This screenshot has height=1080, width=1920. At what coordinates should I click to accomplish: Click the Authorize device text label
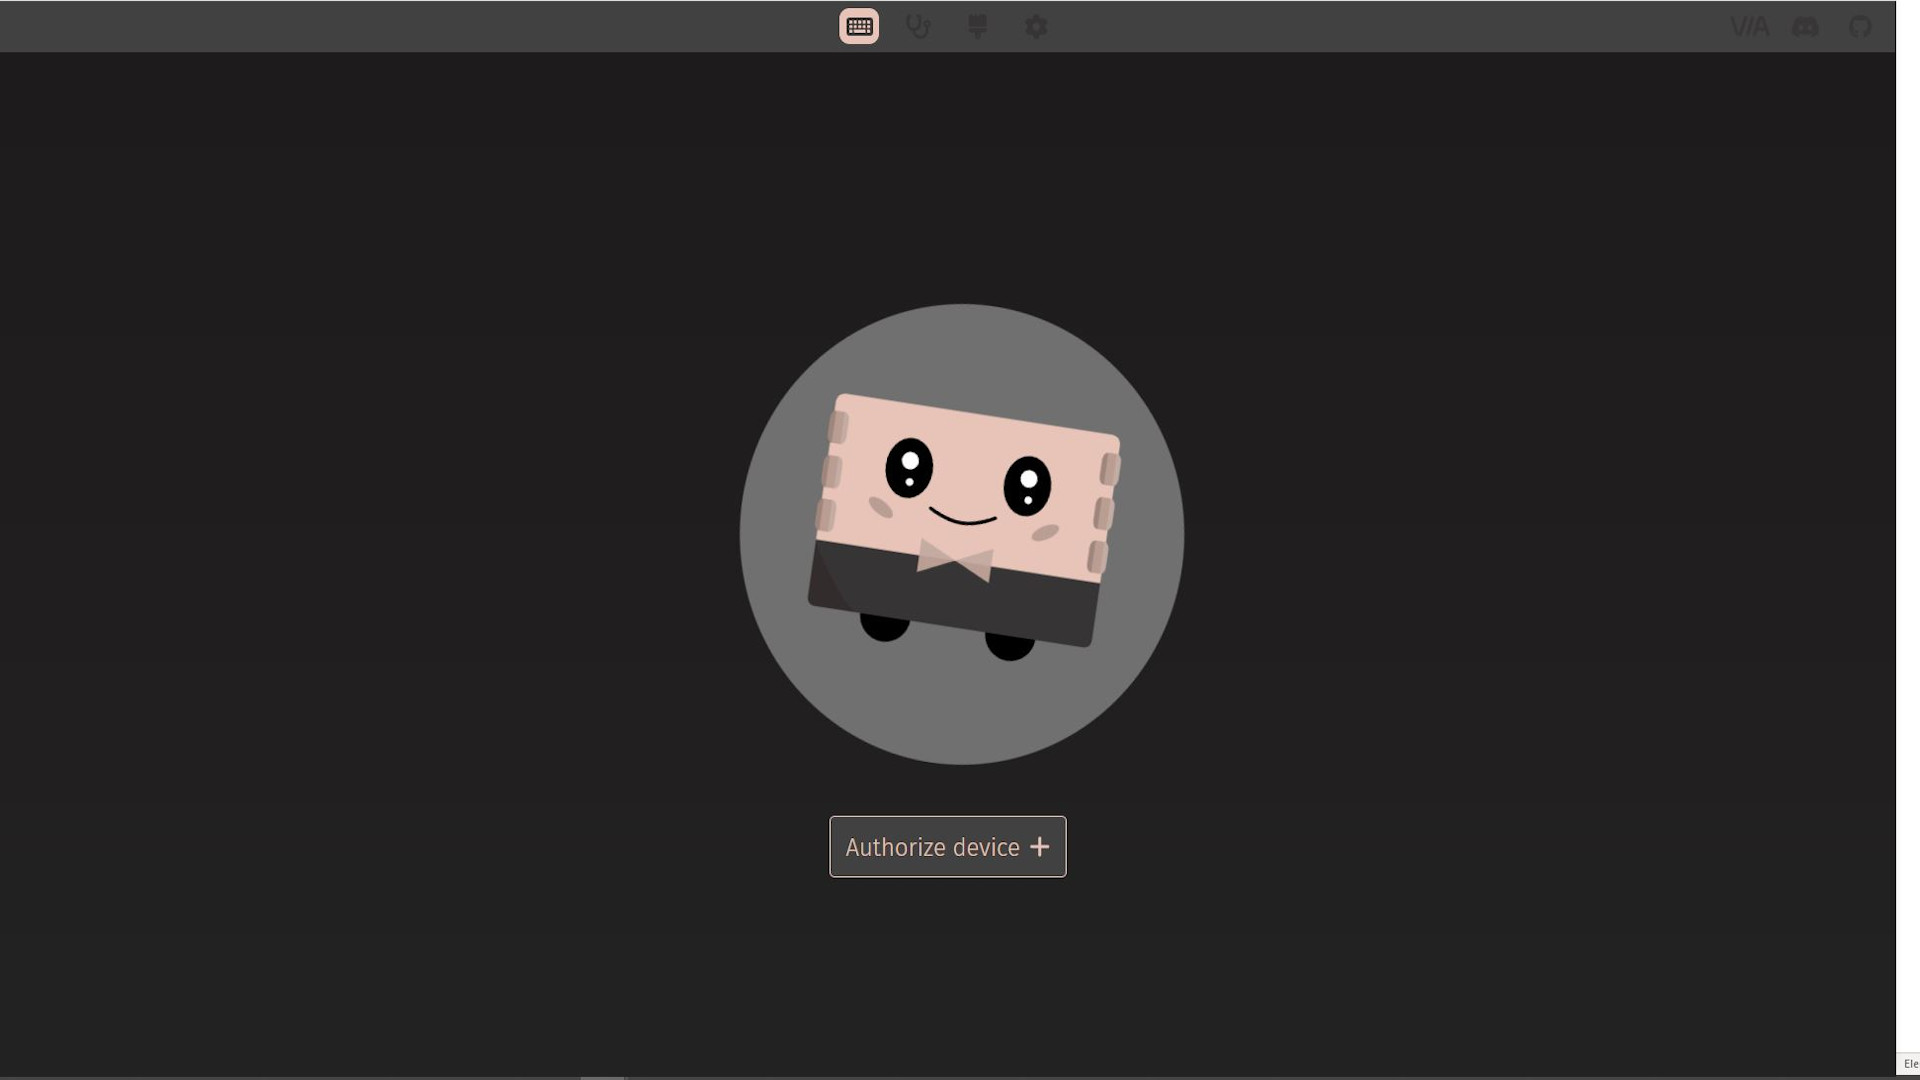point(932,847)
